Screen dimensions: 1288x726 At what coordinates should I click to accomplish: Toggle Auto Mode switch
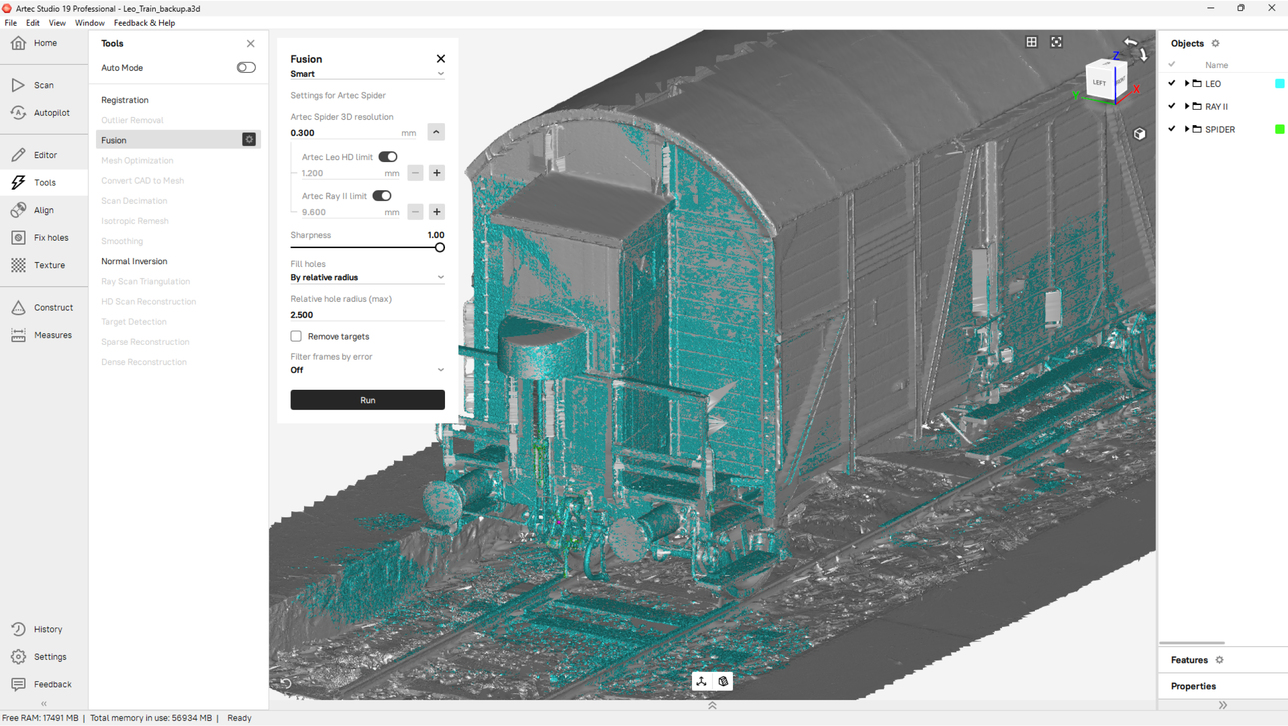pyautogui.click(x=246, y=68)
